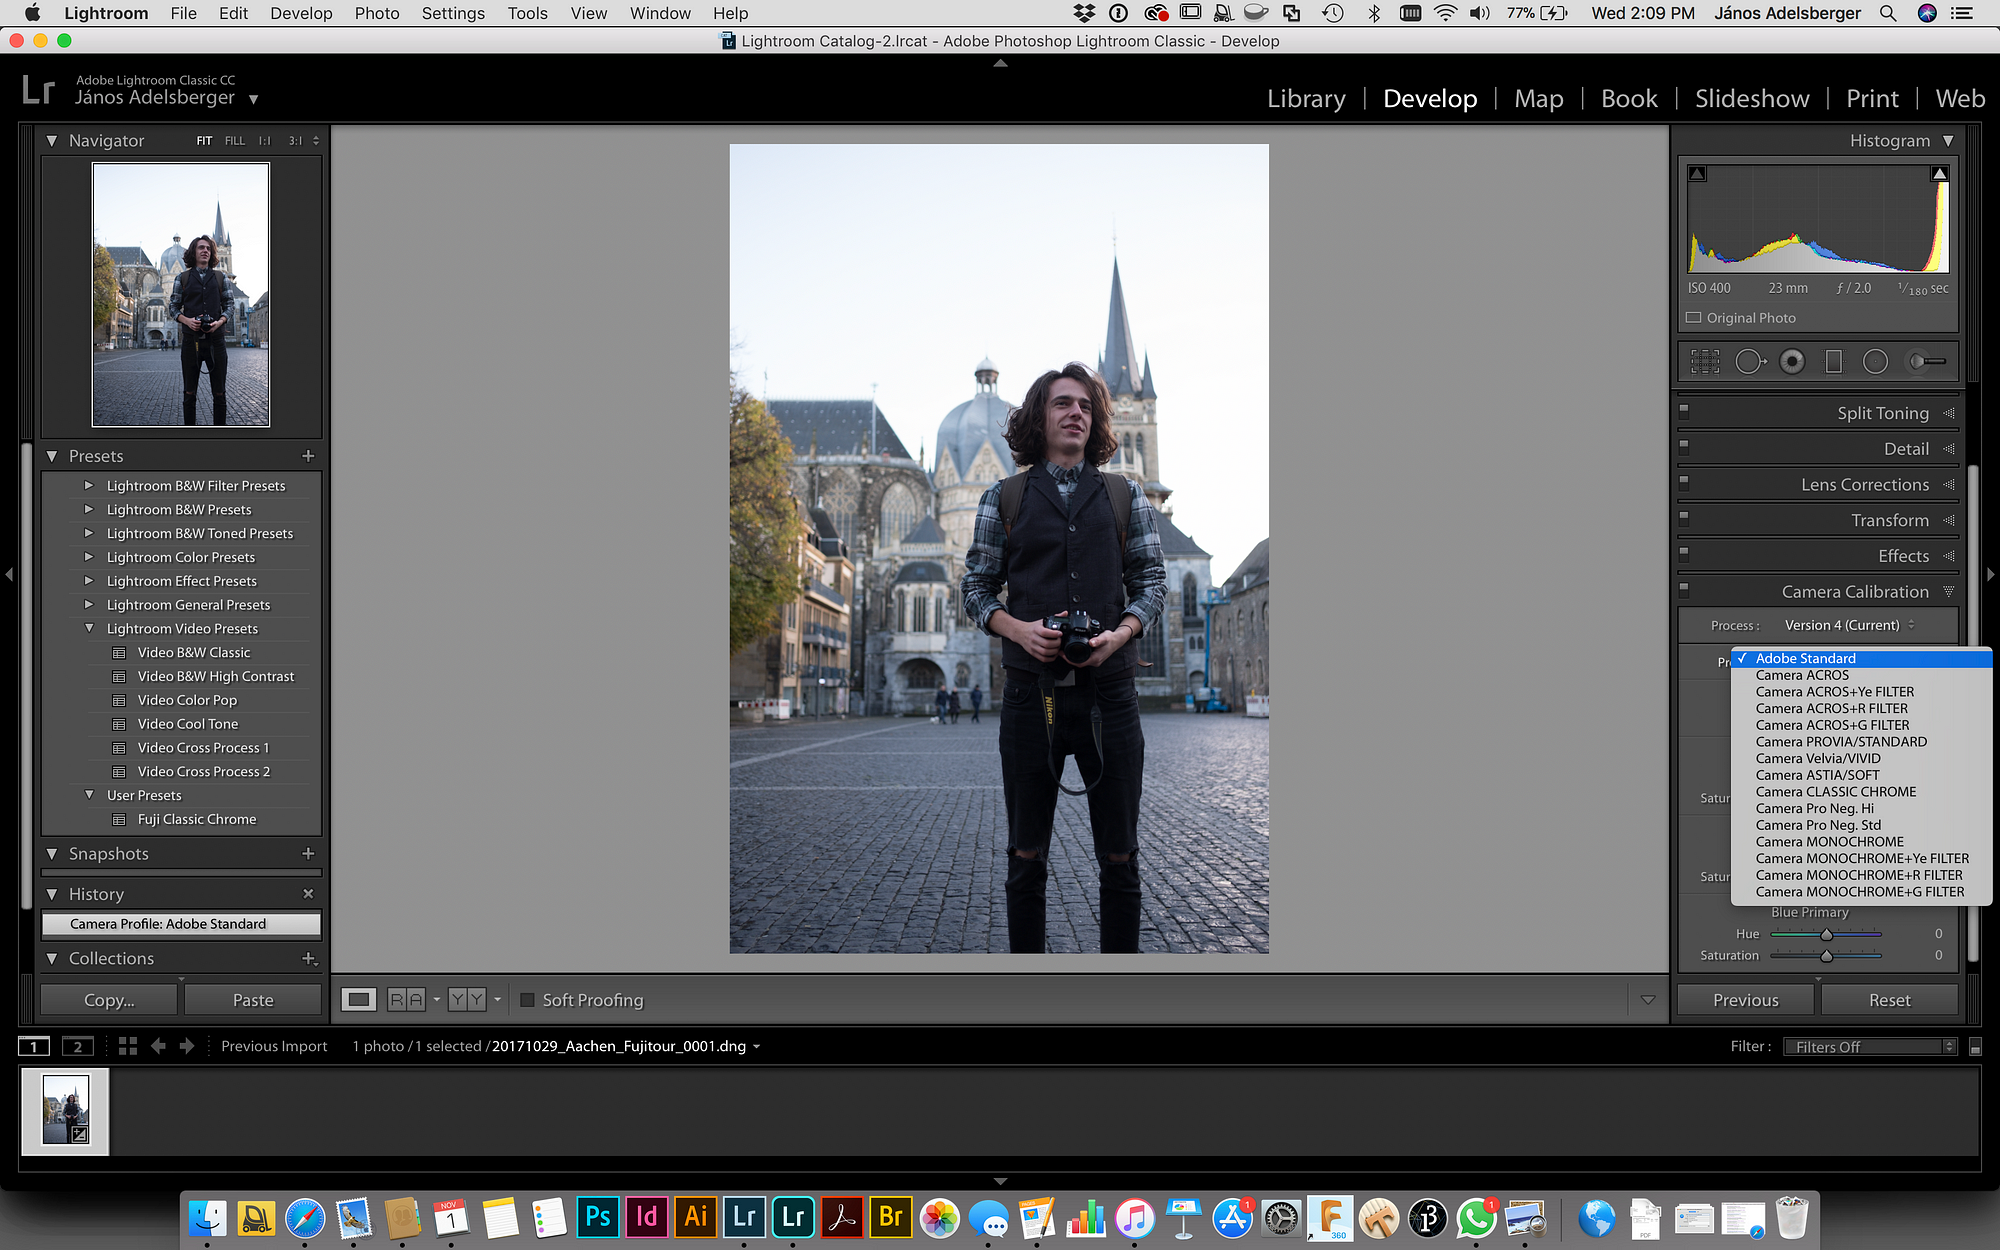
Task: Toggle Camera Calibration panel switch
Action: click(x=1684, y=589)
